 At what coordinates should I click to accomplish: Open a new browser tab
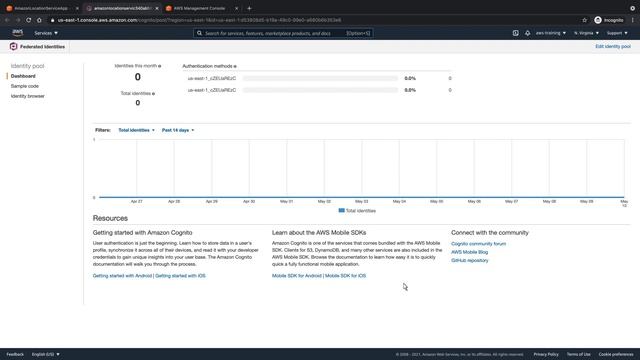[x=249, y=8]
